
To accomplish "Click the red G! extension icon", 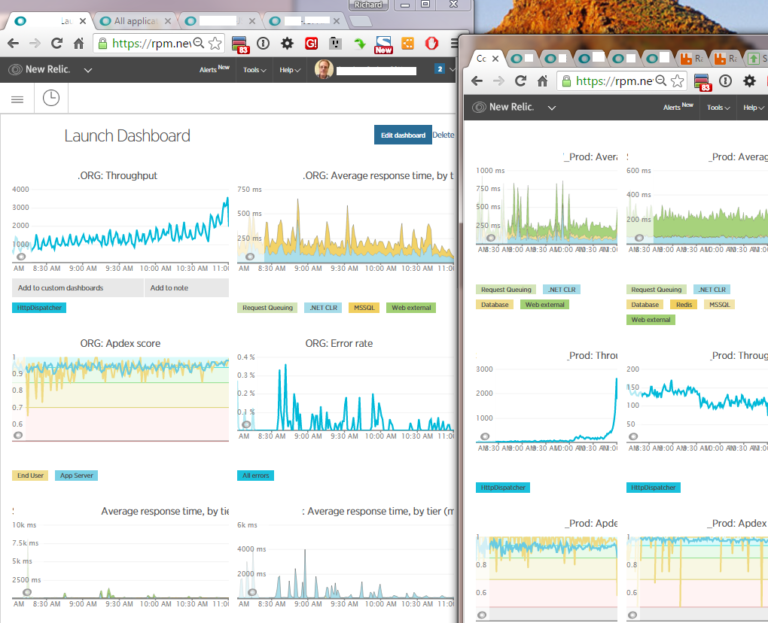I will (x=311, y=44).
